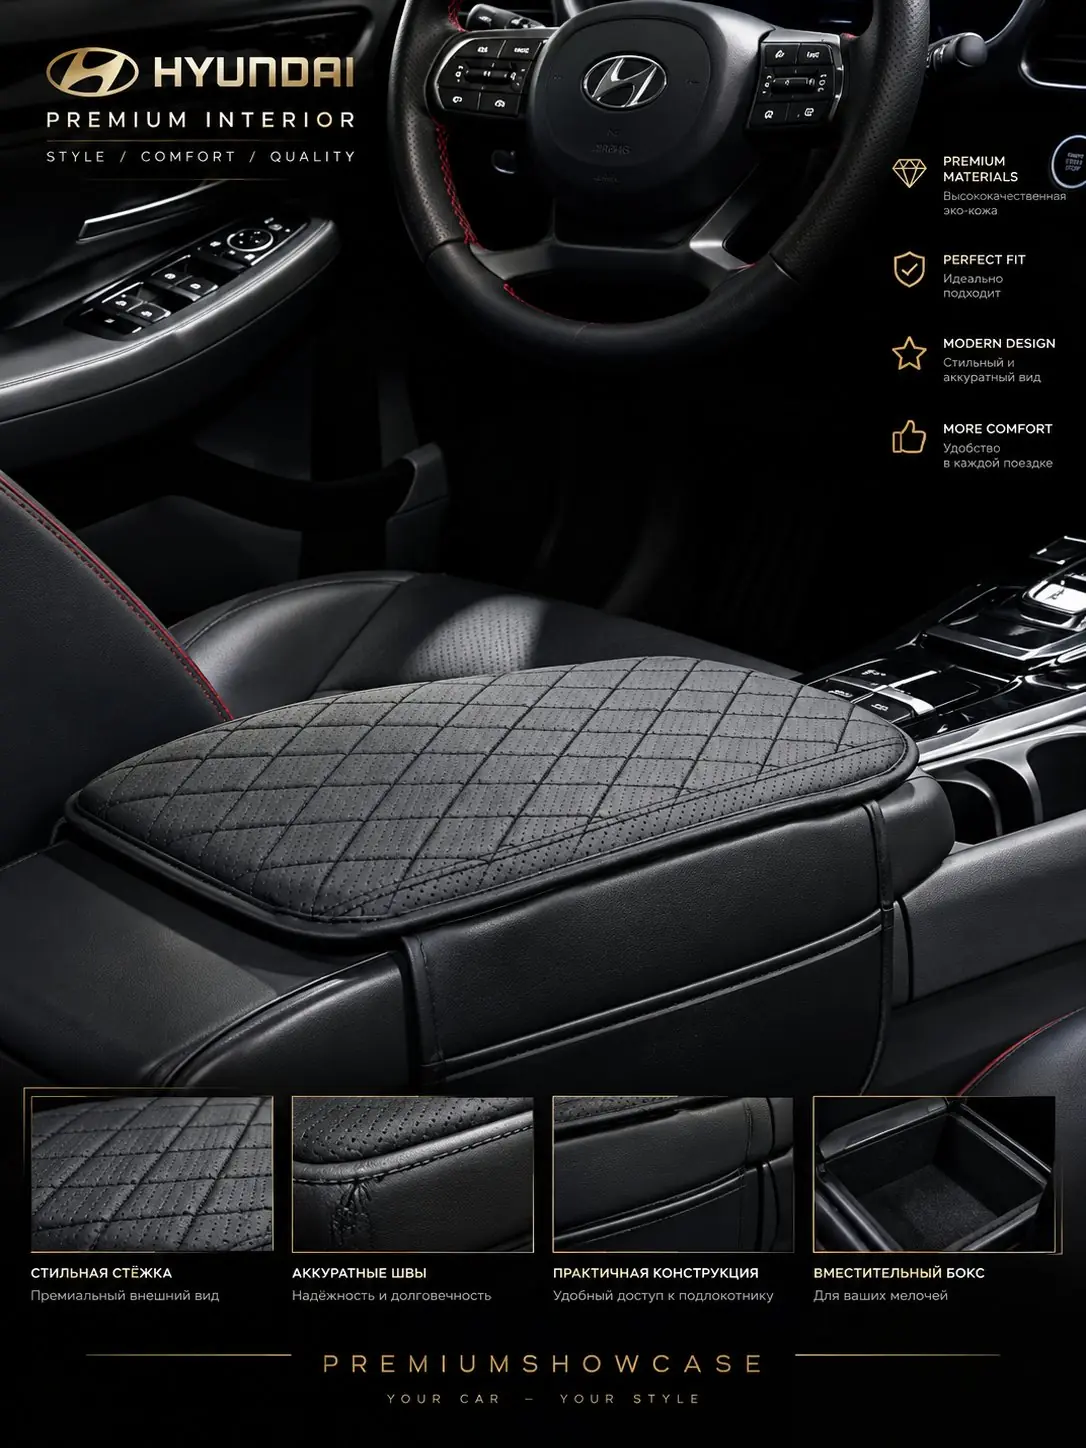Image resolution: width=1086 pixels, height=1448 pixels.
Task: Select the shield checkmark Perfect Fit icon
Action: (x=909, y=269)
